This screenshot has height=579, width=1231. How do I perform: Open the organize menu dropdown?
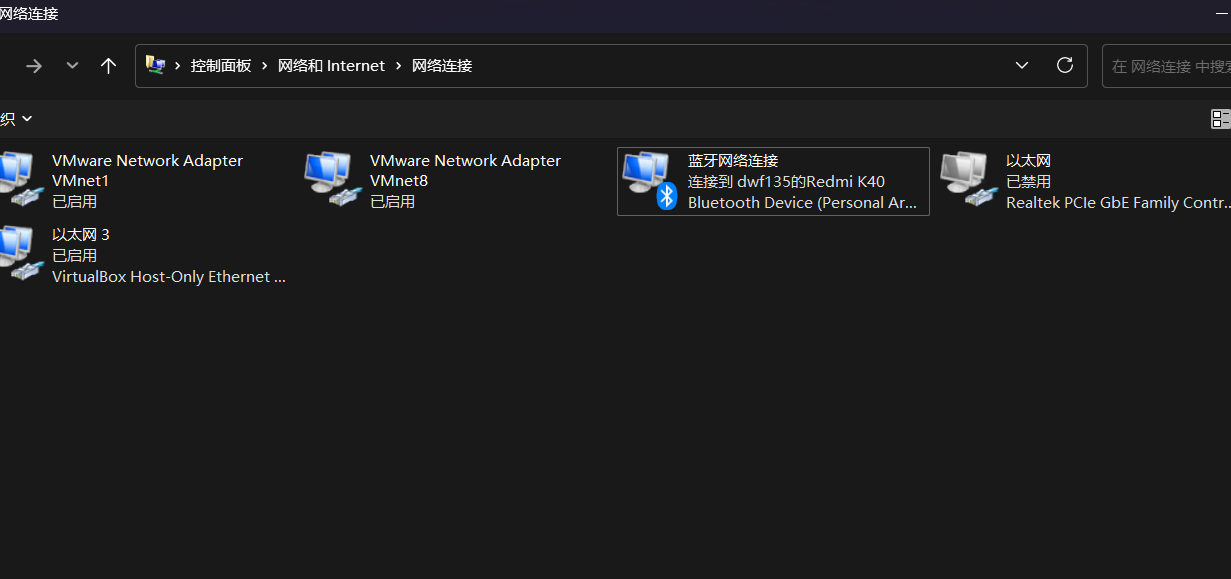point(16,118)
